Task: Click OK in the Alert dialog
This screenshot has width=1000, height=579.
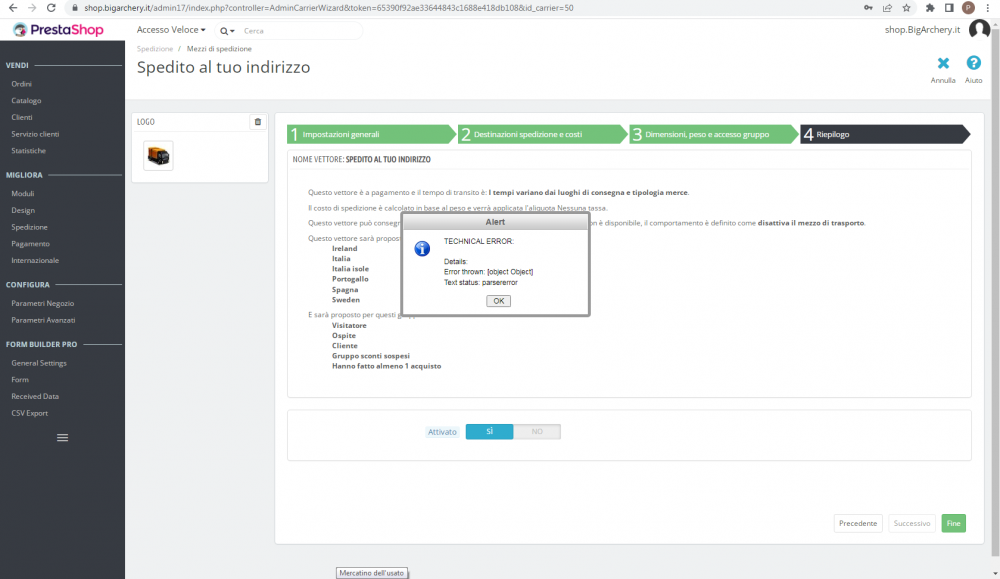Action: [x=498, y=301]
